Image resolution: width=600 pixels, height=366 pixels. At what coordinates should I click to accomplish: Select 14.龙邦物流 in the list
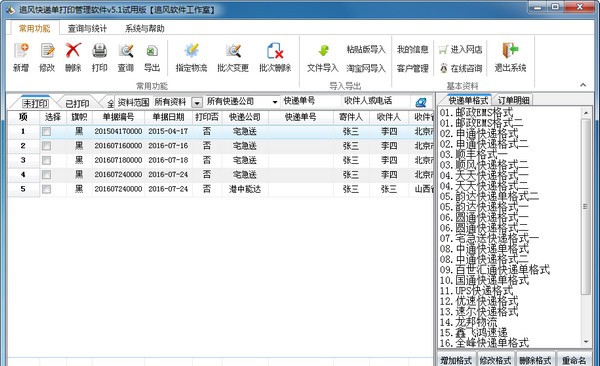pos(468,322)
